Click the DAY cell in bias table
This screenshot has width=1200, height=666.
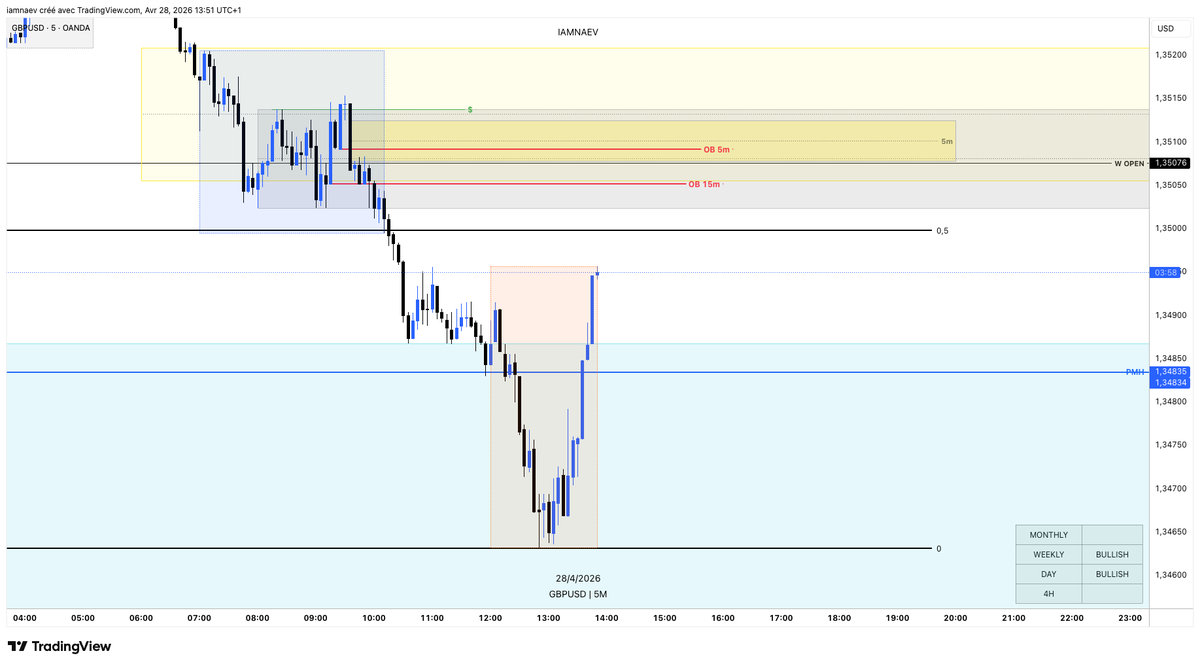[1048, 574]
